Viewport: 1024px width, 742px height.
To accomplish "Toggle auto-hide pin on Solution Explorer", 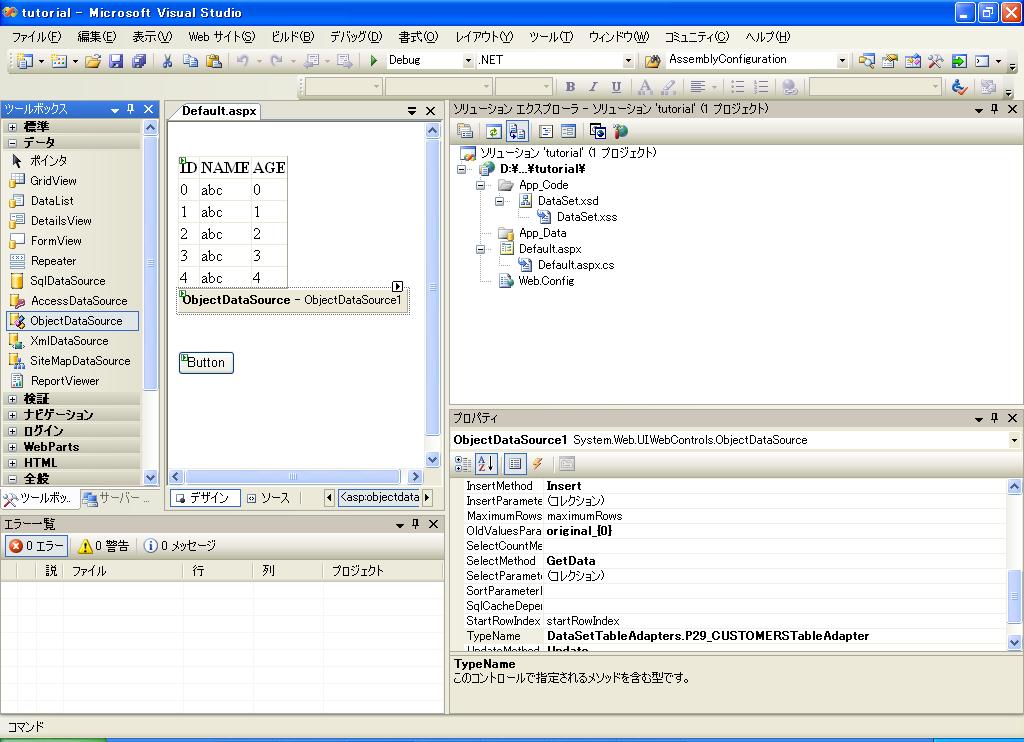I will [x=995, y=109].
